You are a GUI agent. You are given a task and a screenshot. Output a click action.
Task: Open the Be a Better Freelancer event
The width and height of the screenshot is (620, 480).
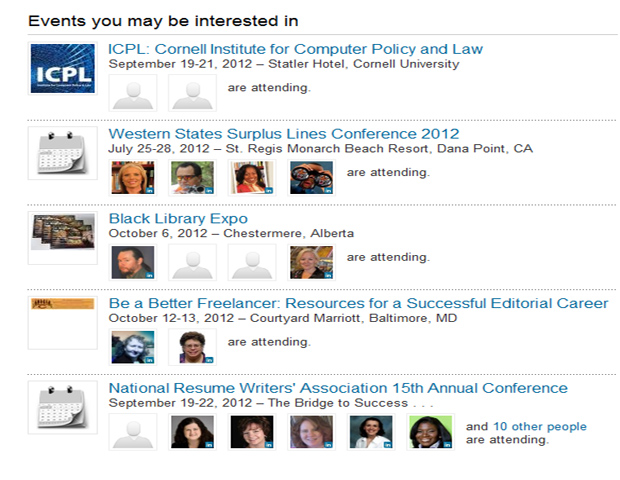click(358, 303)
